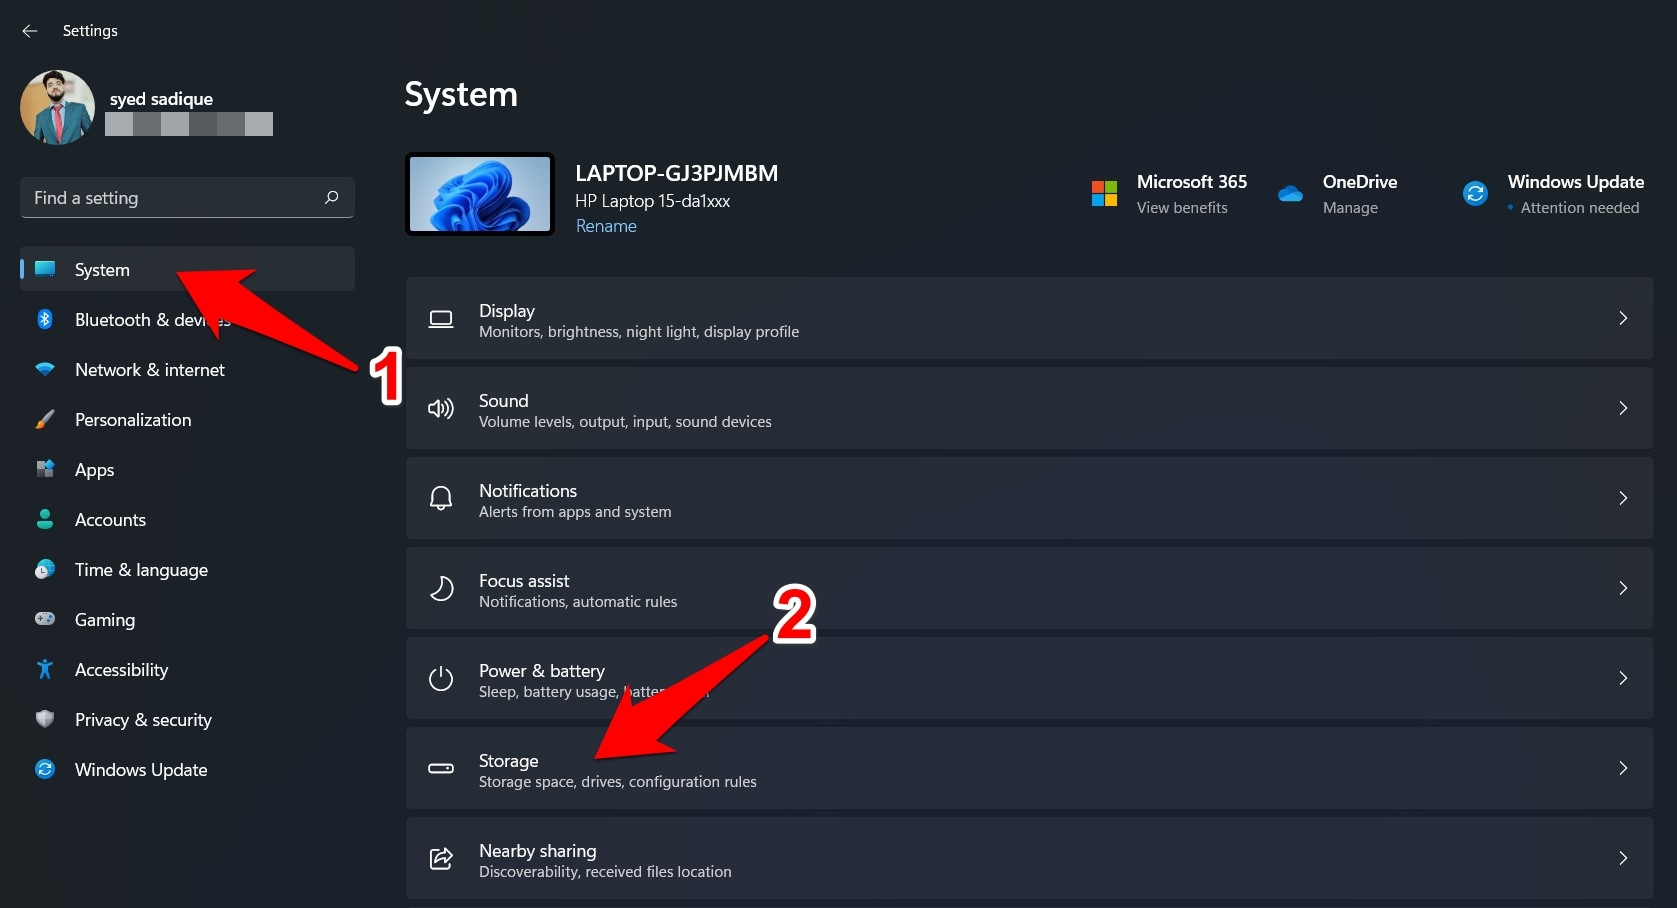Image resolution: width=1677 pixels, height=908 pixels.
Task: Open Time & language settings
Action: coord(141,569)
